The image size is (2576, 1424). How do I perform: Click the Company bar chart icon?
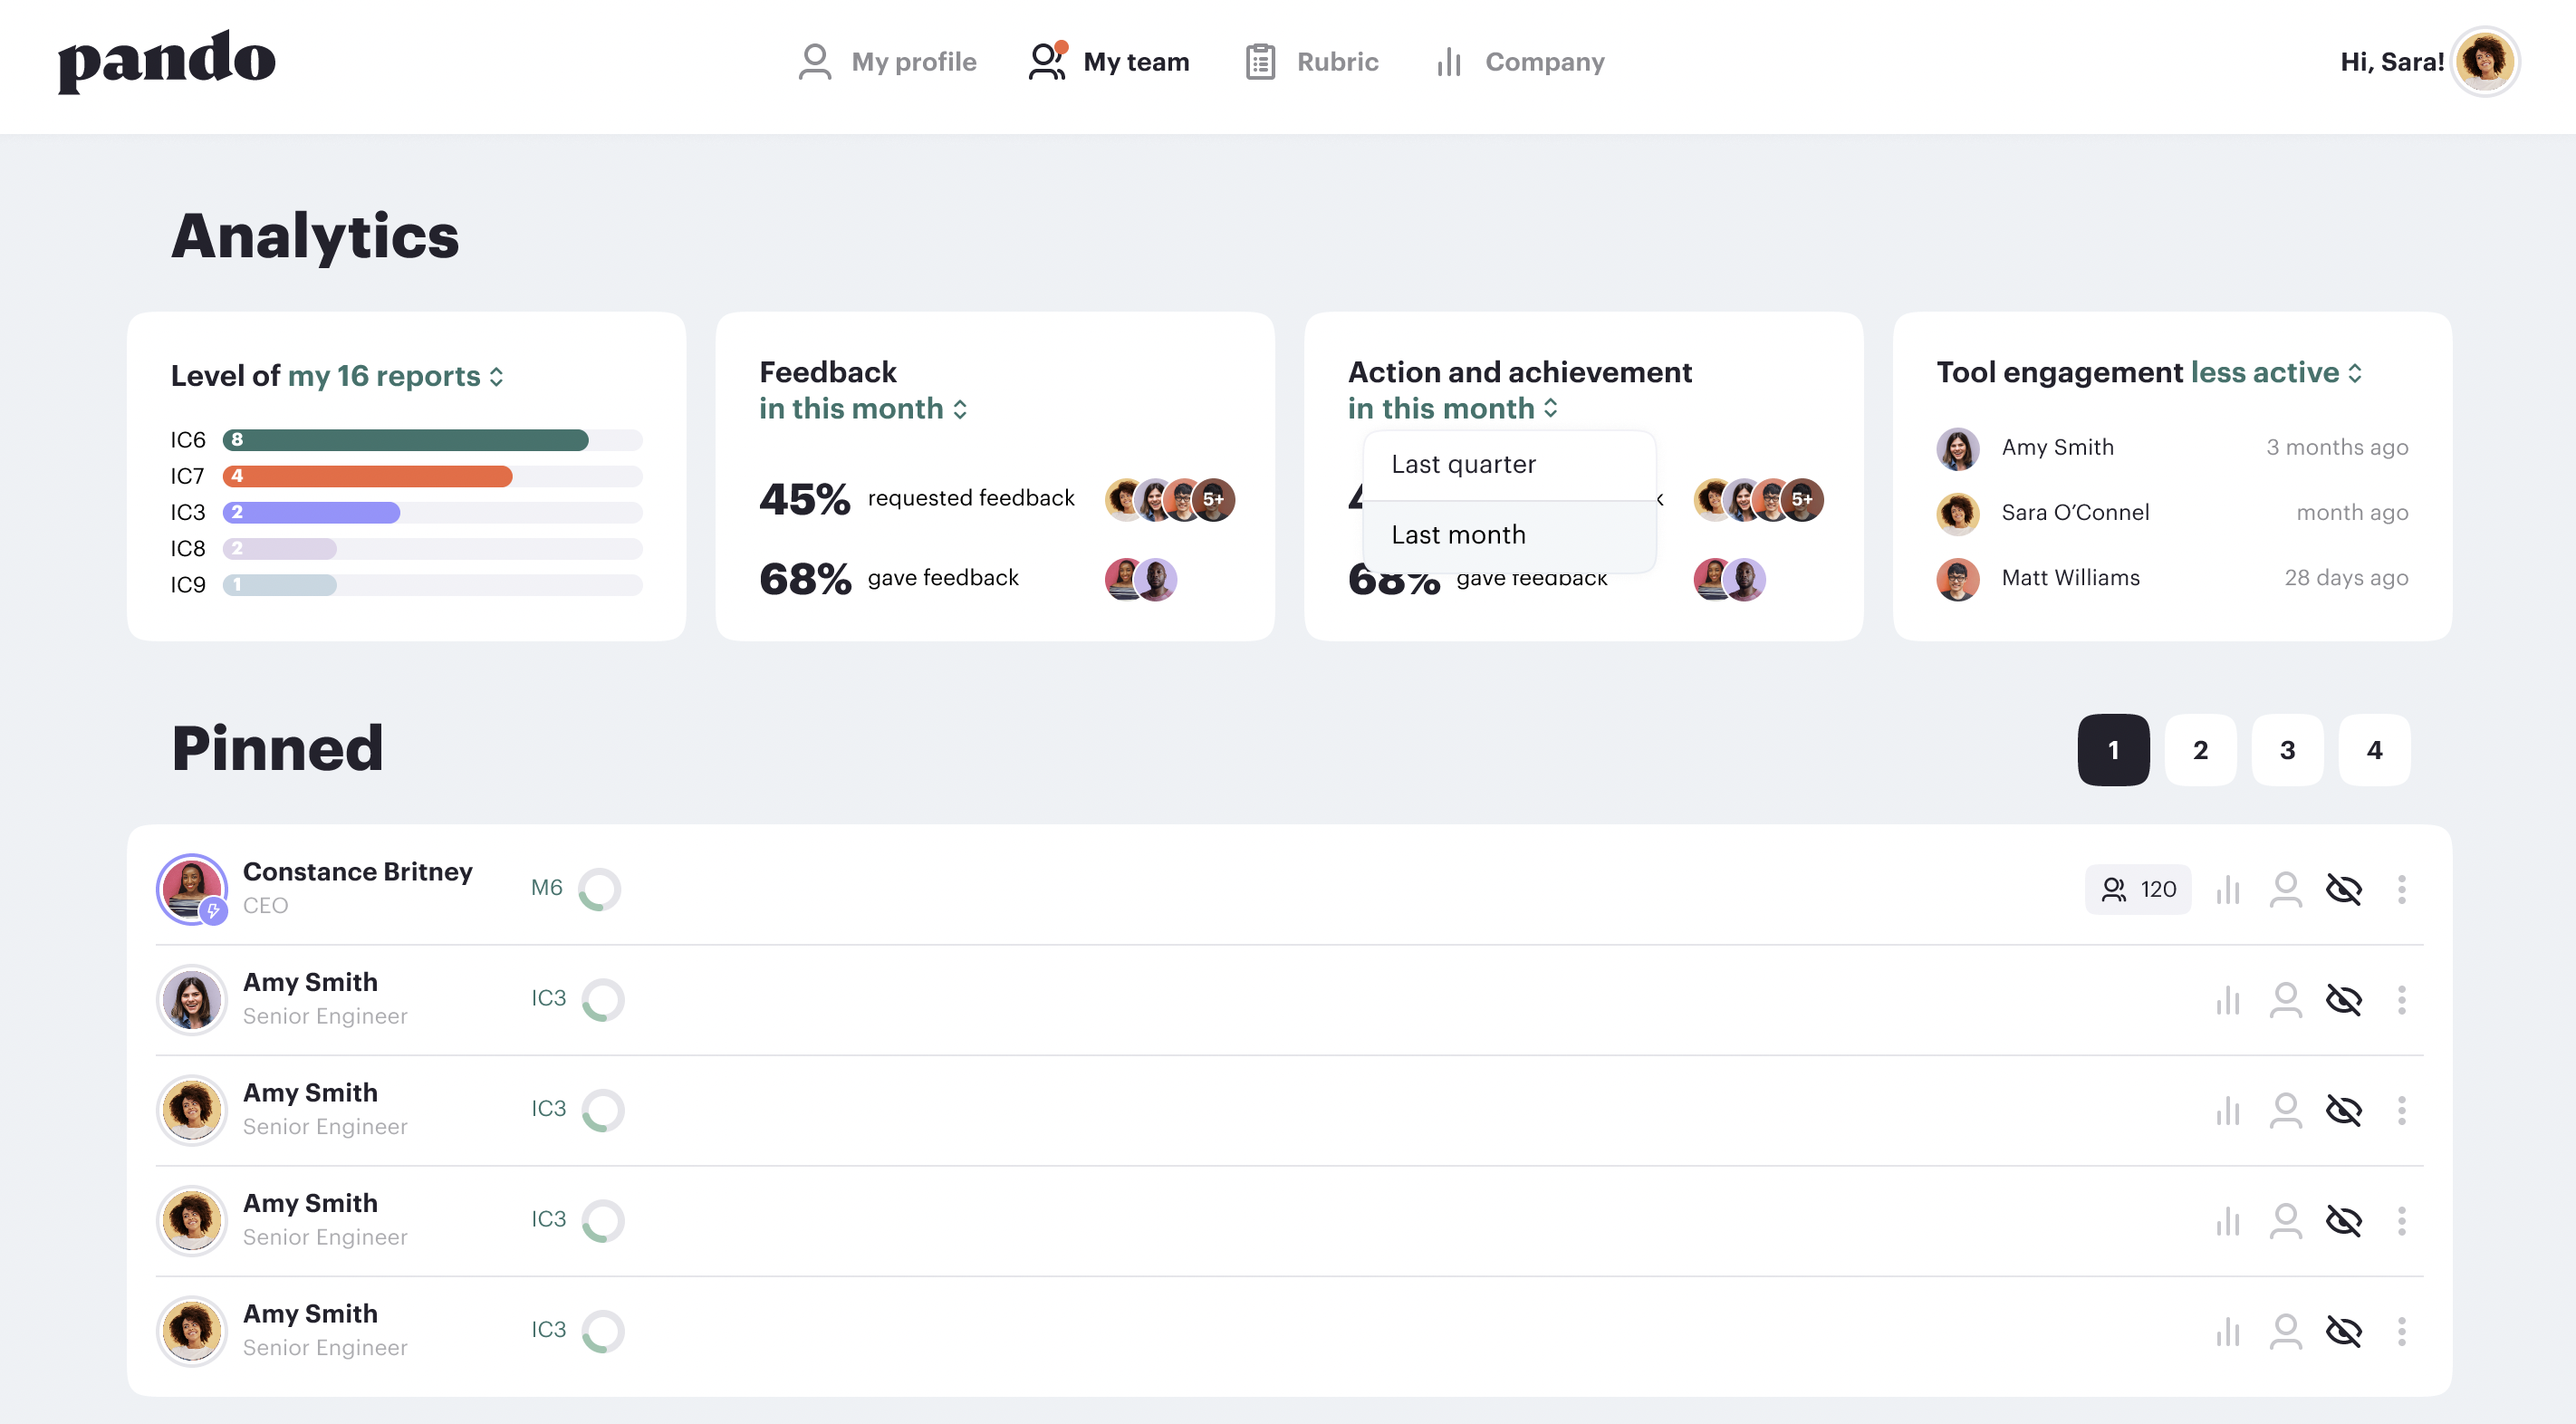(1448, 62)
